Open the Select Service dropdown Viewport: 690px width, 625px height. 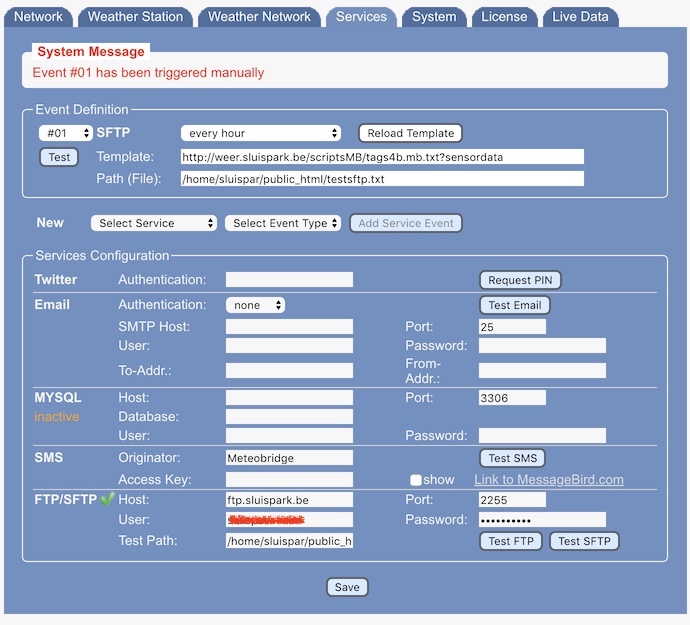[x=153, y=223]
